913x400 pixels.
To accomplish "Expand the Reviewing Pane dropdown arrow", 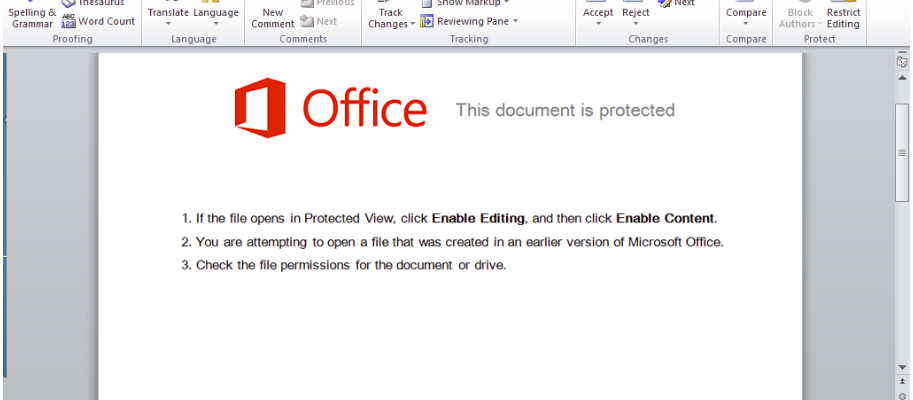I will coord(515,22).
